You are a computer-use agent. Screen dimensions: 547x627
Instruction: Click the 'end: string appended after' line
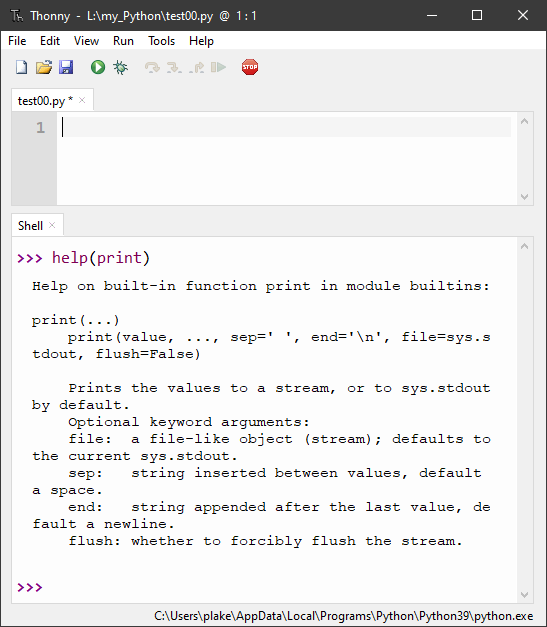pos(279,507)
